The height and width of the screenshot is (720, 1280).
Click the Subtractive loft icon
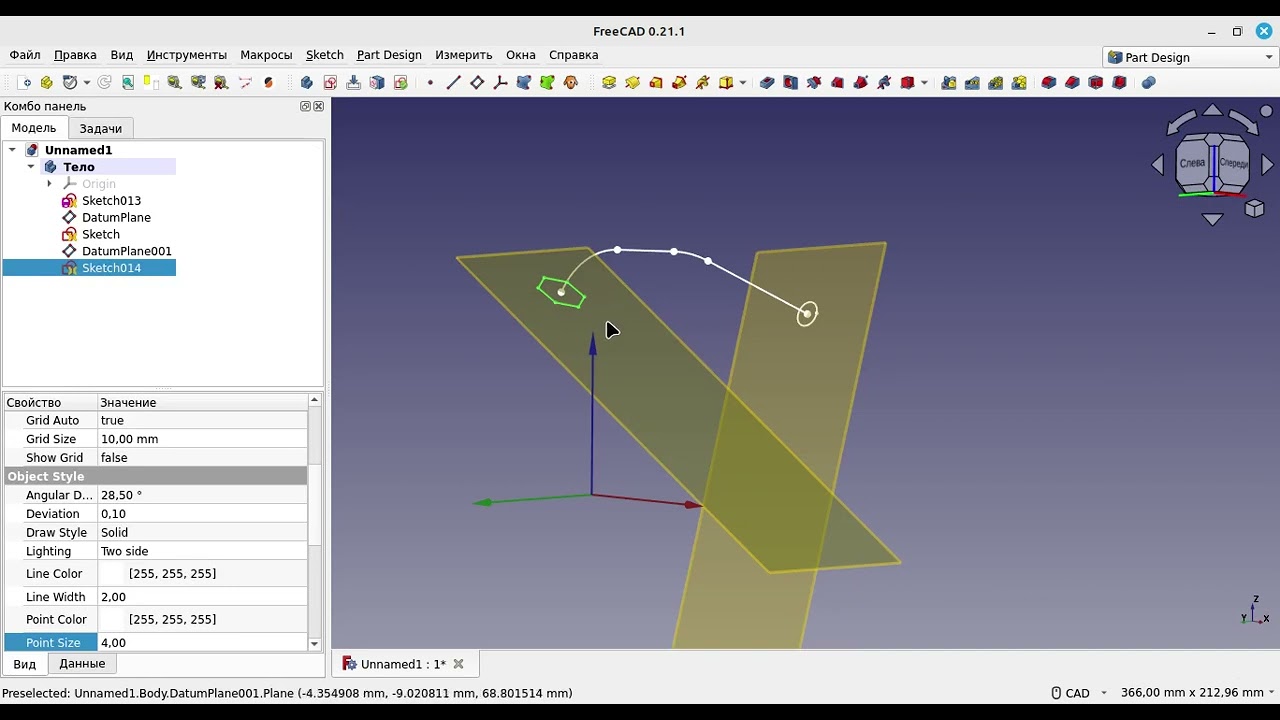pos(837,83)
